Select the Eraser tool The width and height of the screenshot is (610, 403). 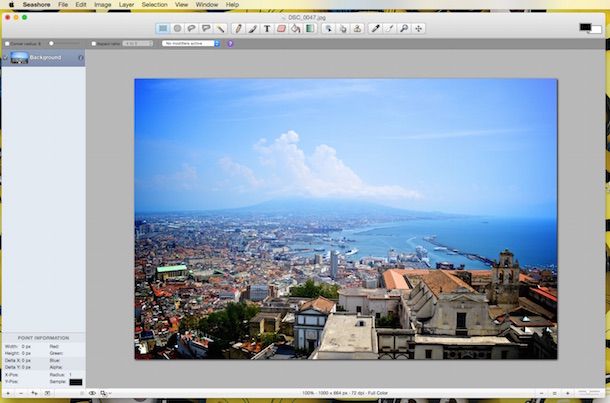point(281,28)
